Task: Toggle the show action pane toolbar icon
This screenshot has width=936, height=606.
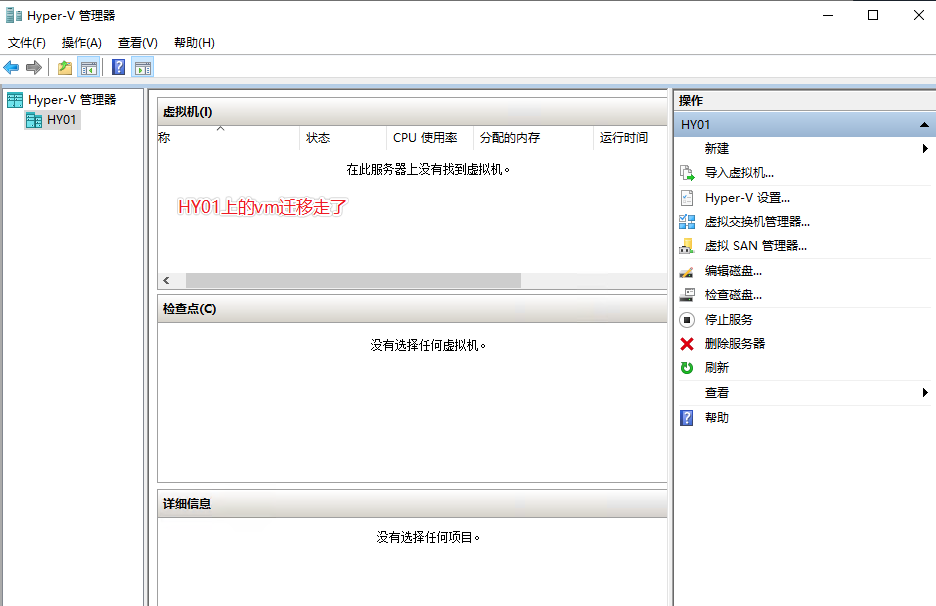Action: (142, 66)
